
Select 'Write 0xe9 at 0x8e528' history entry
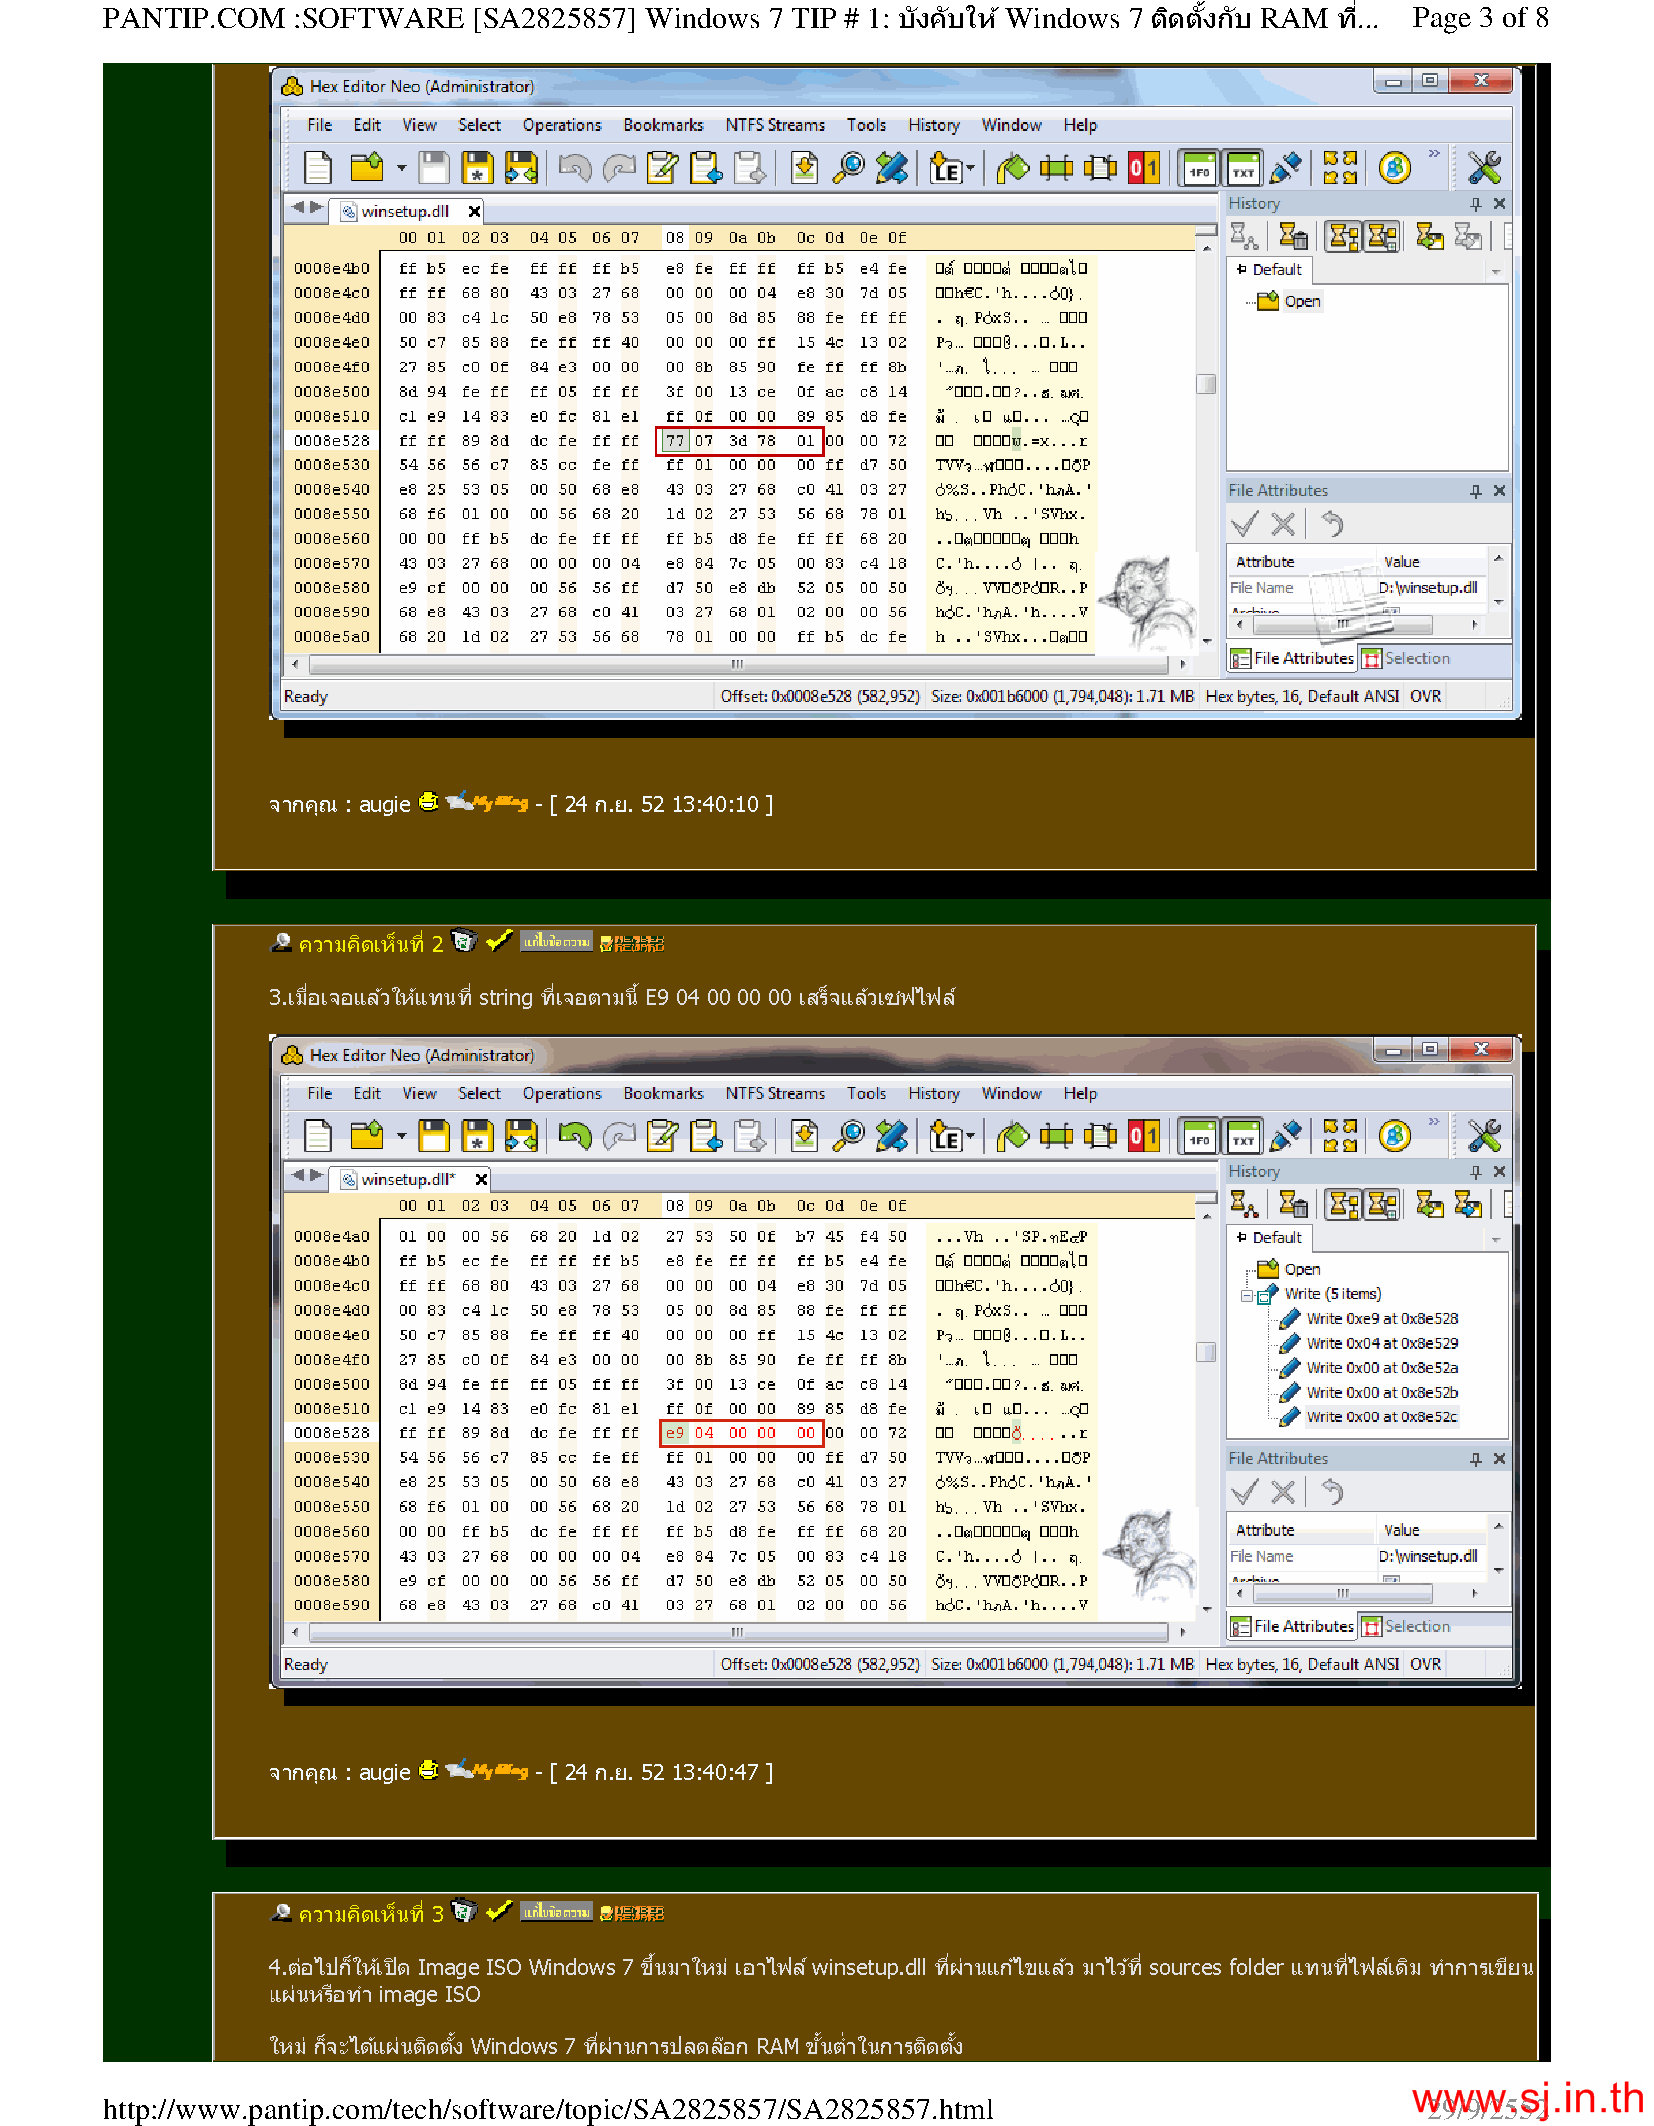point(1381,1318)
